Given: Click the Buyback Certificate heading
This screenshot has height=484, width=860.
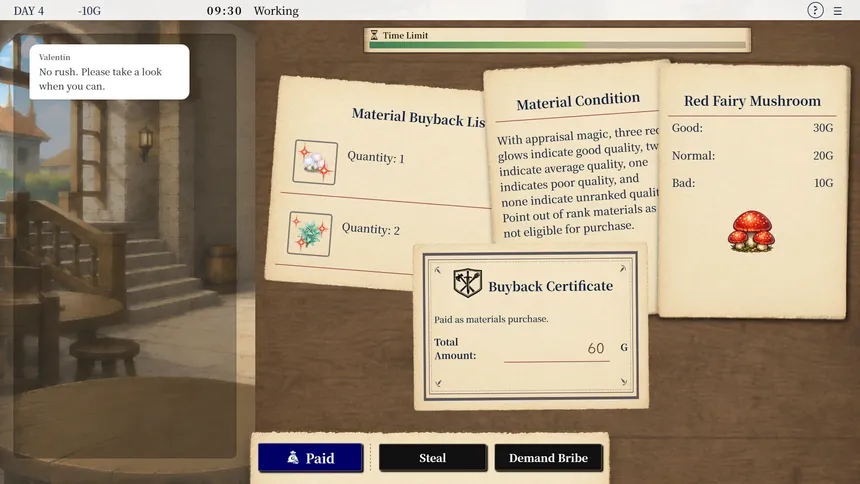Looking at the screenshot, I should click(550, 286).
